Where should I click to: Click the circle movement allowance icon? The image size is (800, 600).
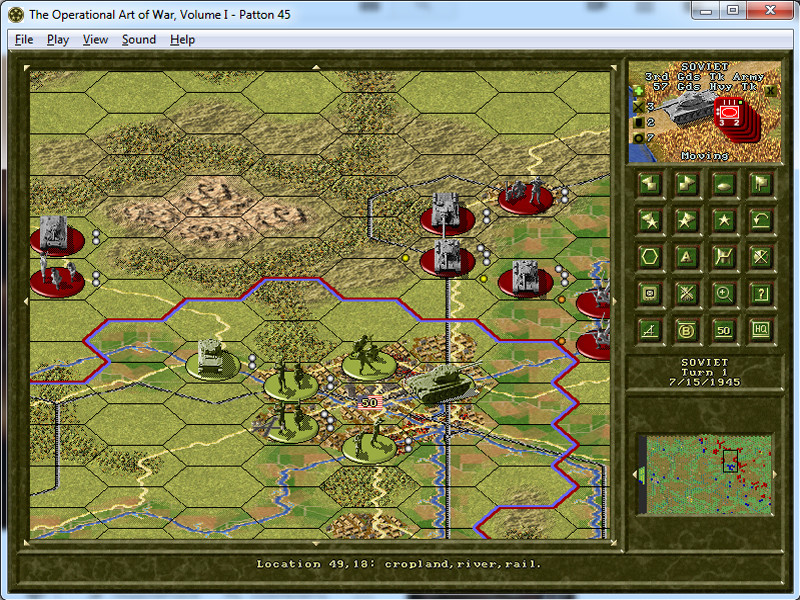638,138
